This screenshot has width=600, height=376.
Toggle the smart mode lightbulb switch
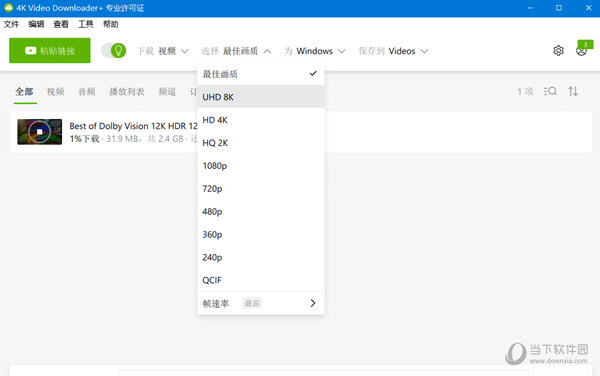[x=114, y=50]
